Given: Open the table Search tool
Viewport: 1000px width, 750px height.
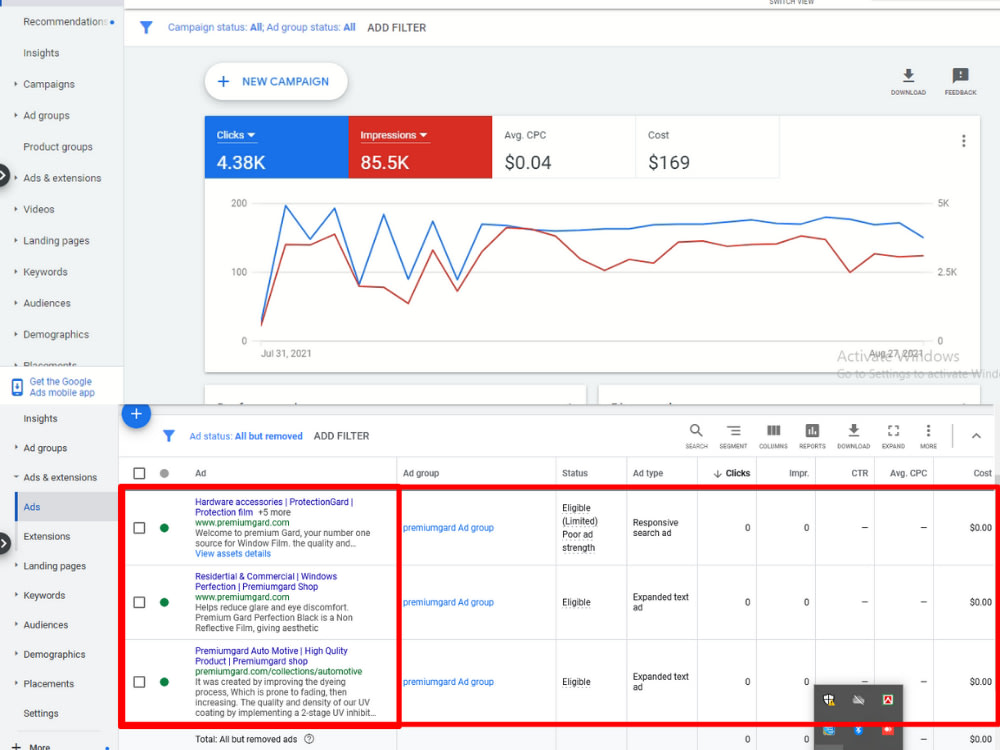Looking at the screenshot, I should pos(696,436).
